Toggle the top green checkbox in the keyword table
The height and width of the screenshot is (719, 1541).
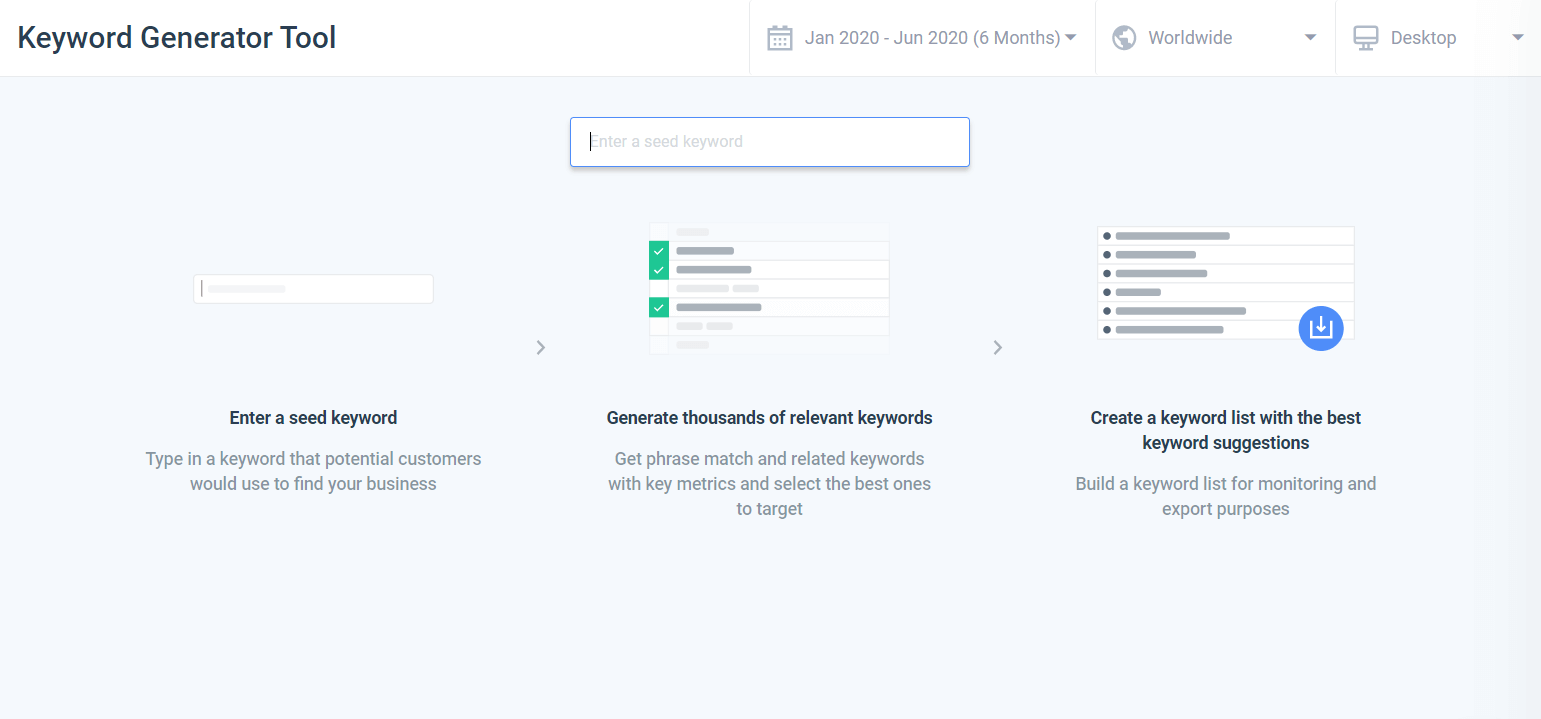pyautogui.click(x=658, y=251)
